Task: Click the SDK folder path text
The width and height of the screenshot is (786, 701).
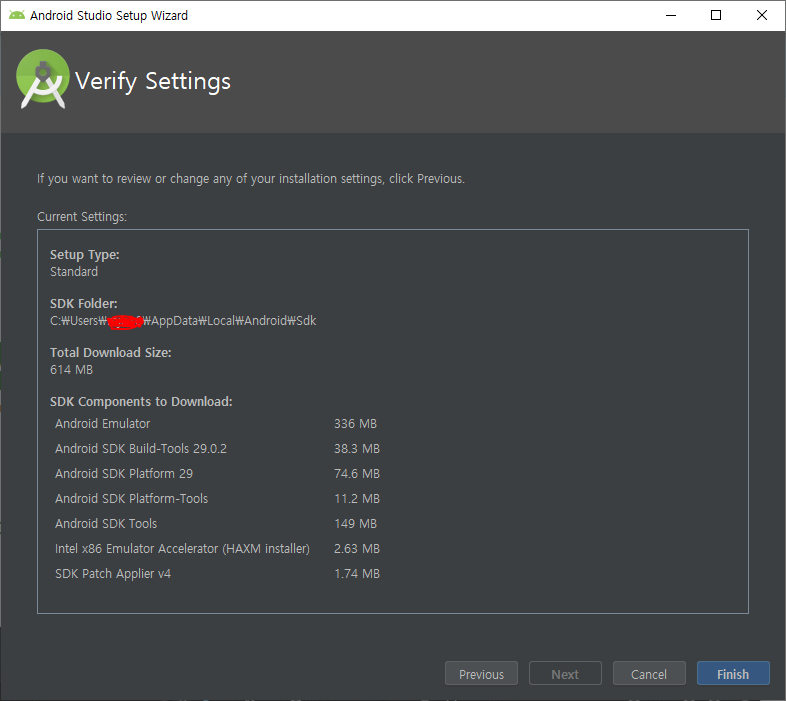Action: (183, 321)
